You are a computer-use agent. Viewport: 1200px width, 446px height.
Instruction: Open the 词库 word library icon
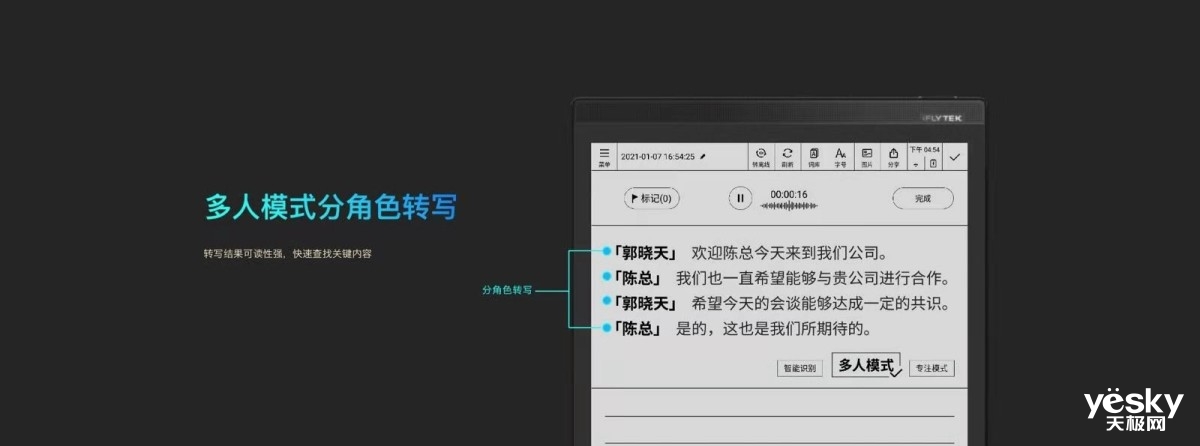(814, 157)
